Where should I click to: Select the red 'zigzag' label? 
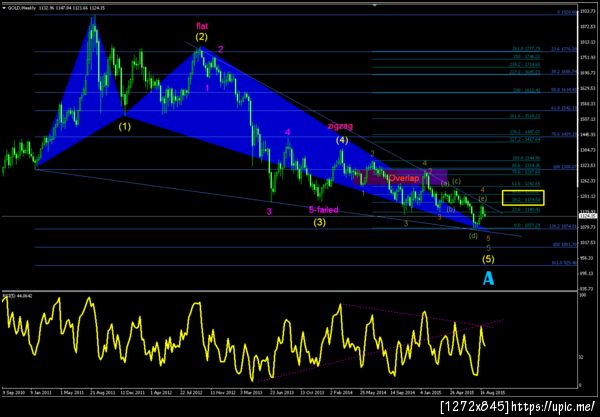click(x=340, y=126)
